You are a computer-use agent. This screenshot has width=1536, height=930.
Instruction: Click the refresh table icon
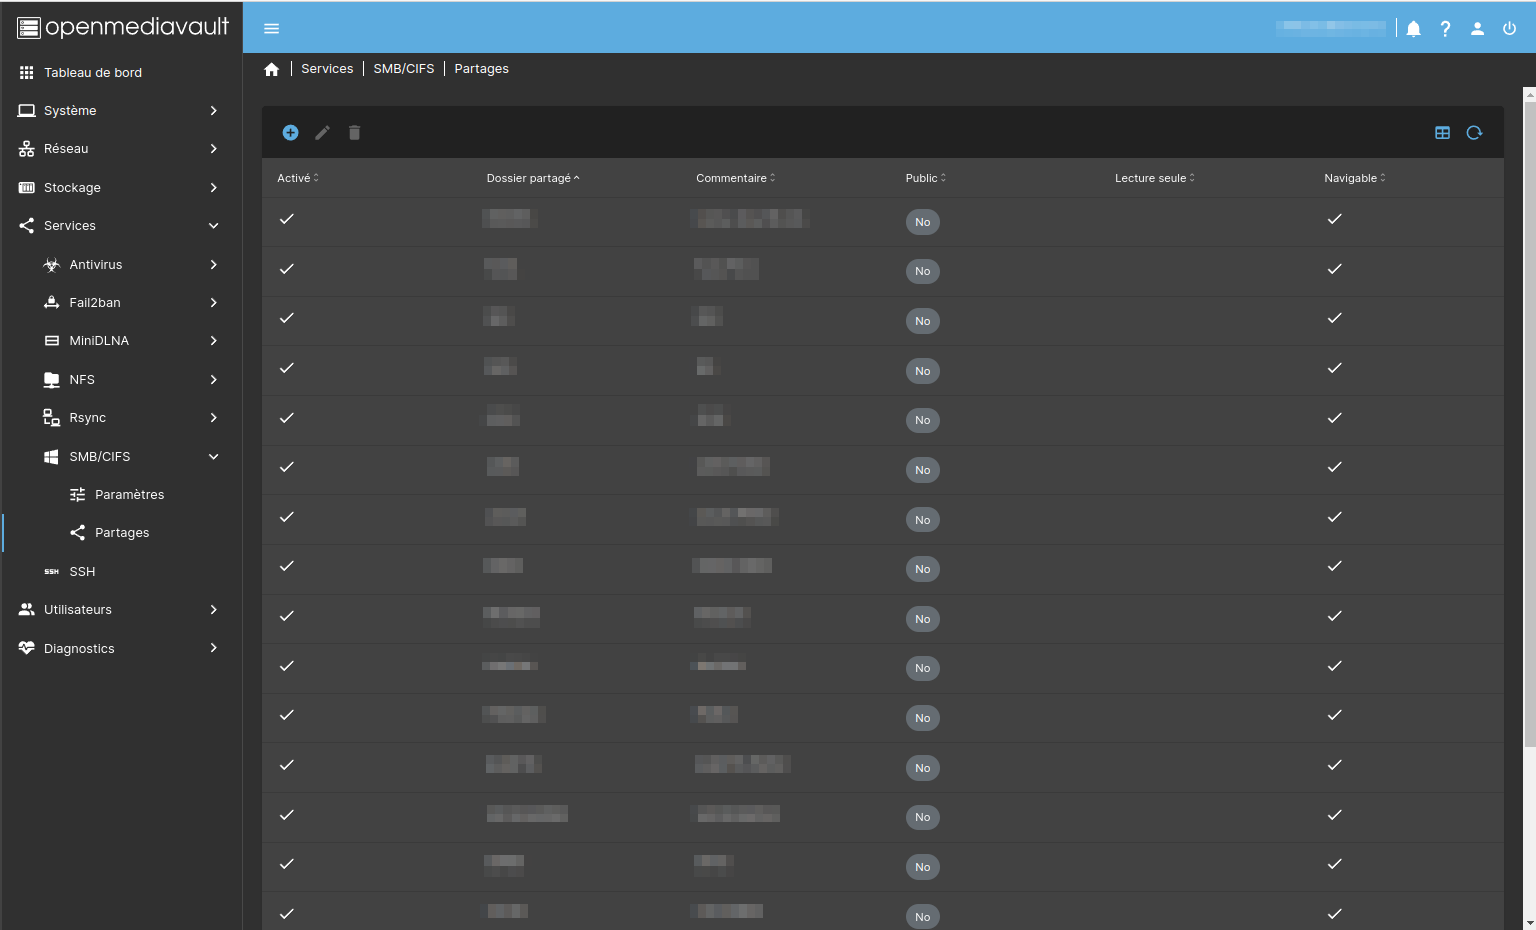1474,133
